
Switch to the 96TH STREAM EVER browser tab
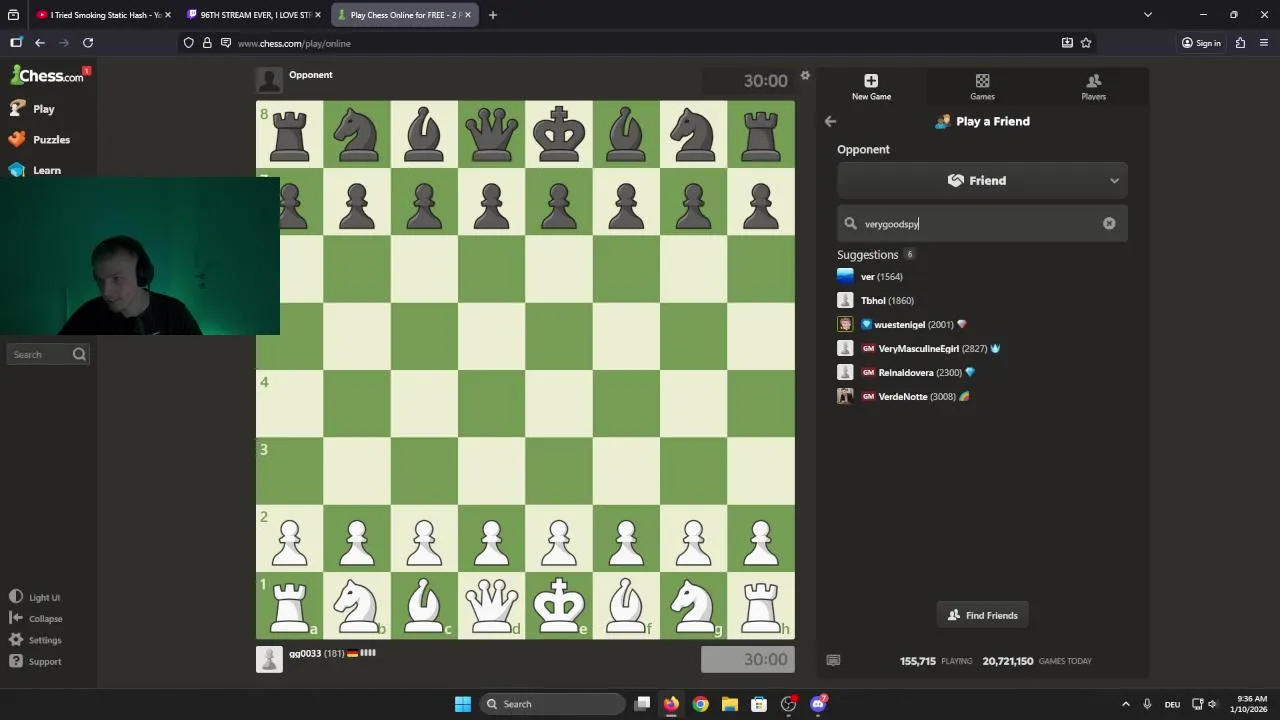pos(254,15)
